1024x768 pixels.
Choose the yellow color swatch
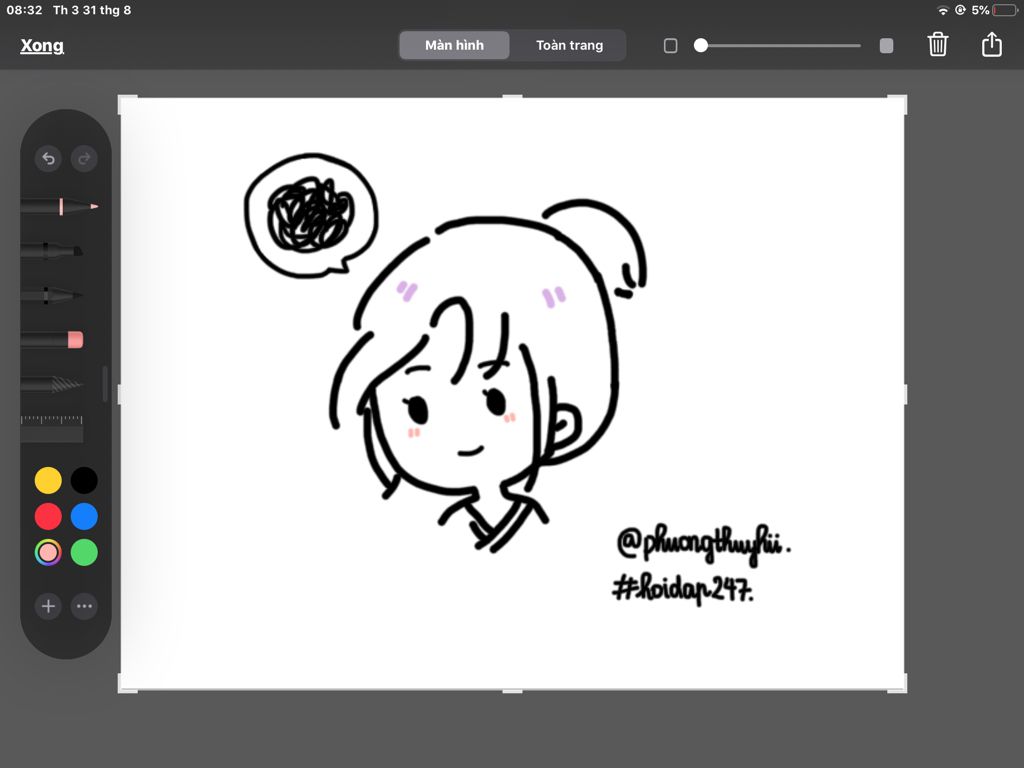tap(48, 481)
